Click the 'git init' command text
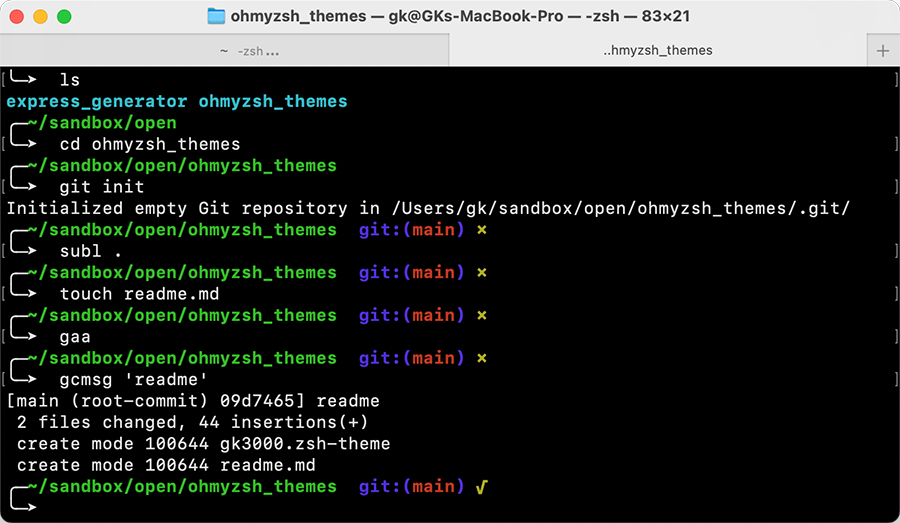This screenshot has height=523, width=900. coord(102,187)
